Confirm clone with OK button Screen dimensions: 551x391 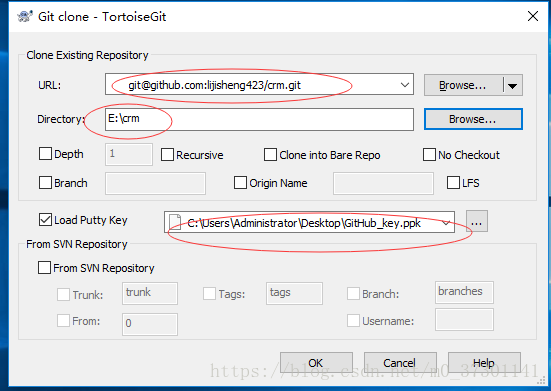pyautogui.click(x=316, y=363)
